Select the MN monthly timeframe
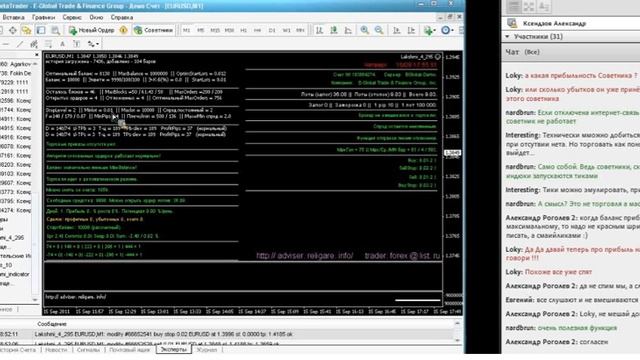 pyautogui.click(x=300, y=31)
